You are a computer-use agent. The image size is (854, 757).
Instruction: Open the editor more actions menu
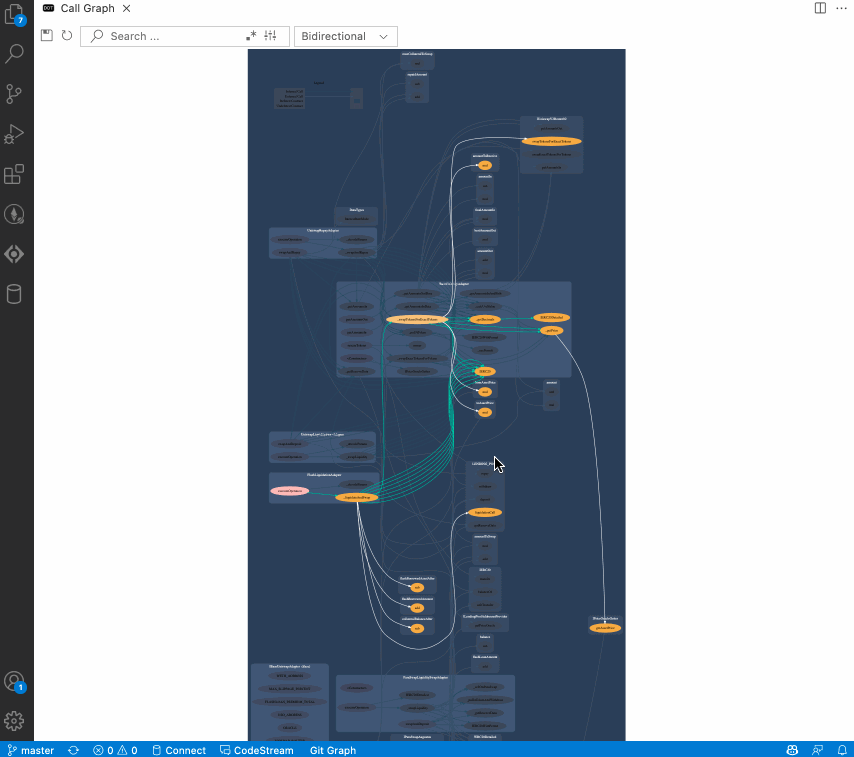click(x=842, y=8)
